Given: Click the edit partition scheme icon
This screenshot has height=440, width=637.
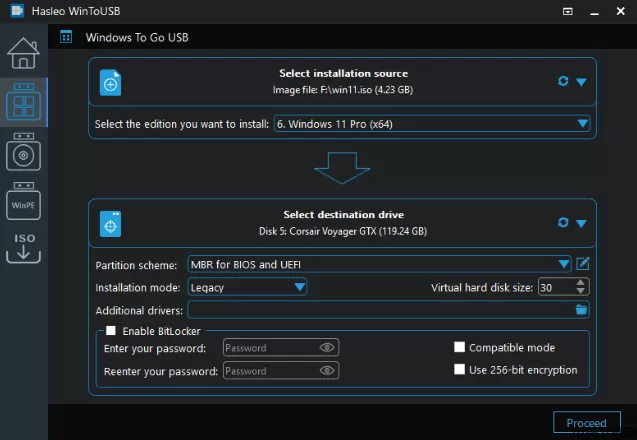Looking at the screenshot, I should pyautogui.click(x=583, y=264).
